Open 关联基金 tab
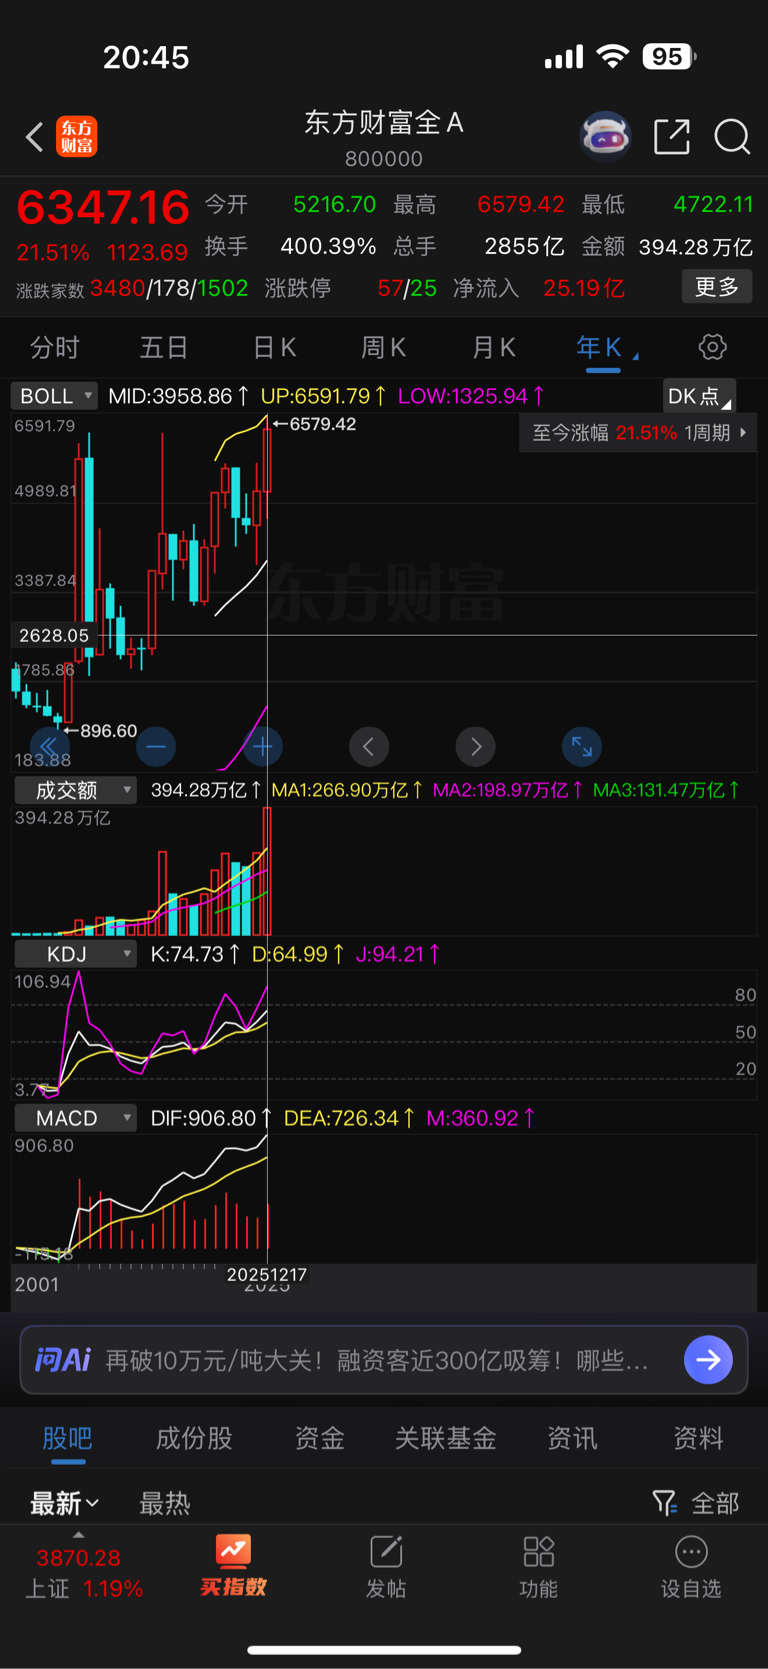This screenshot has width=768, height=1669. click(x=446, y=1438)
